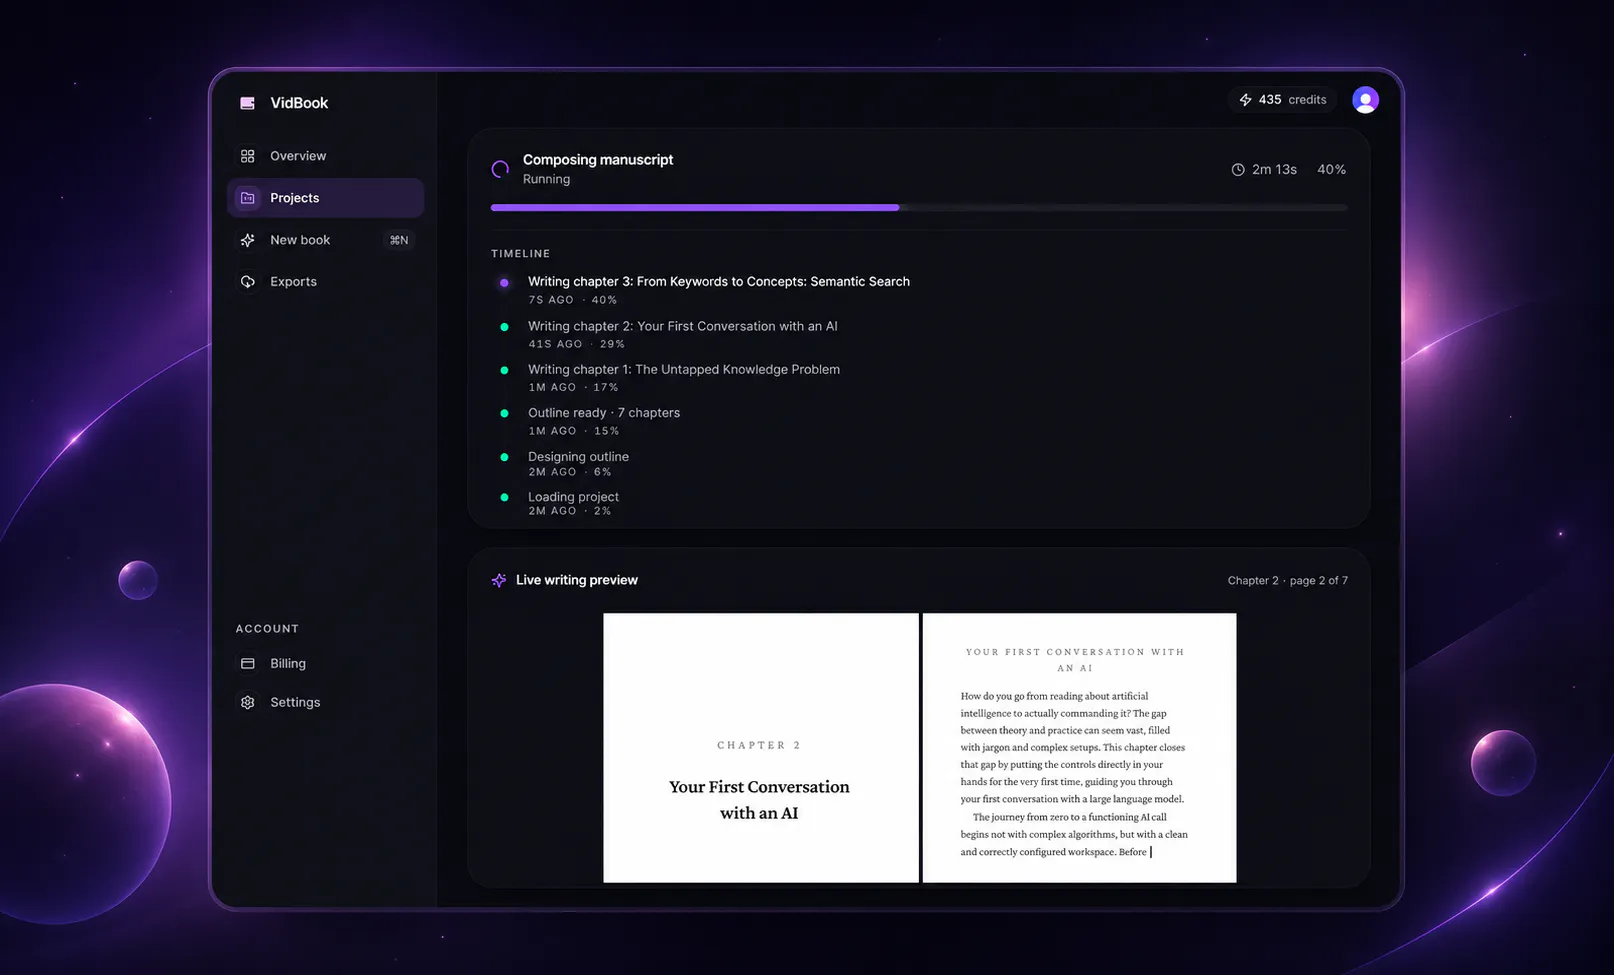Click the TIMELINE section heading

(x=520, y=254)
